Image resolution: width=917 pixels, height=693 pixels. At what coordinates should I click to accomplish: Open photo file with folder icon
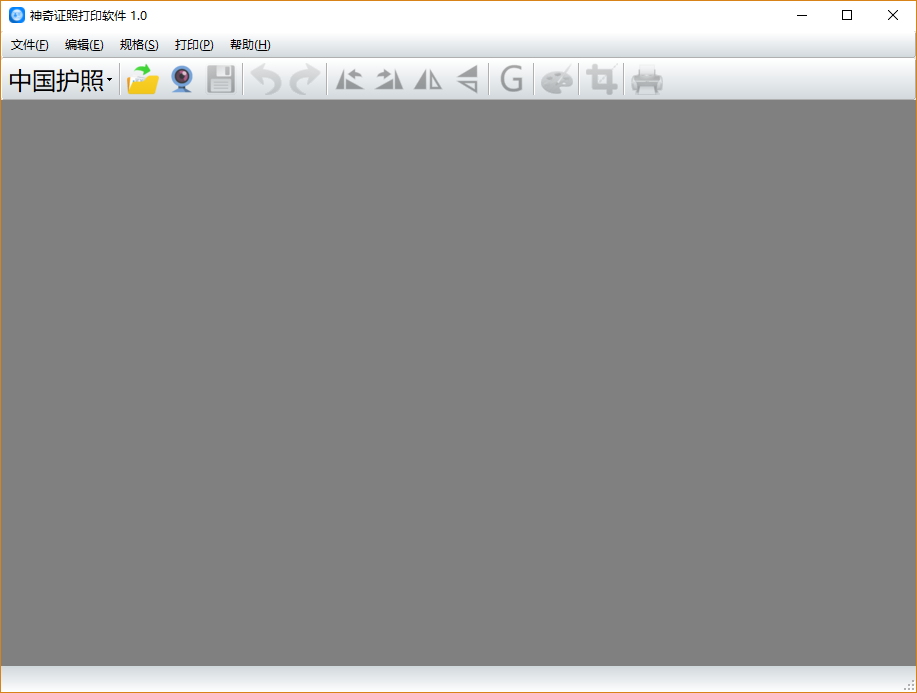(x=143, y=79)
